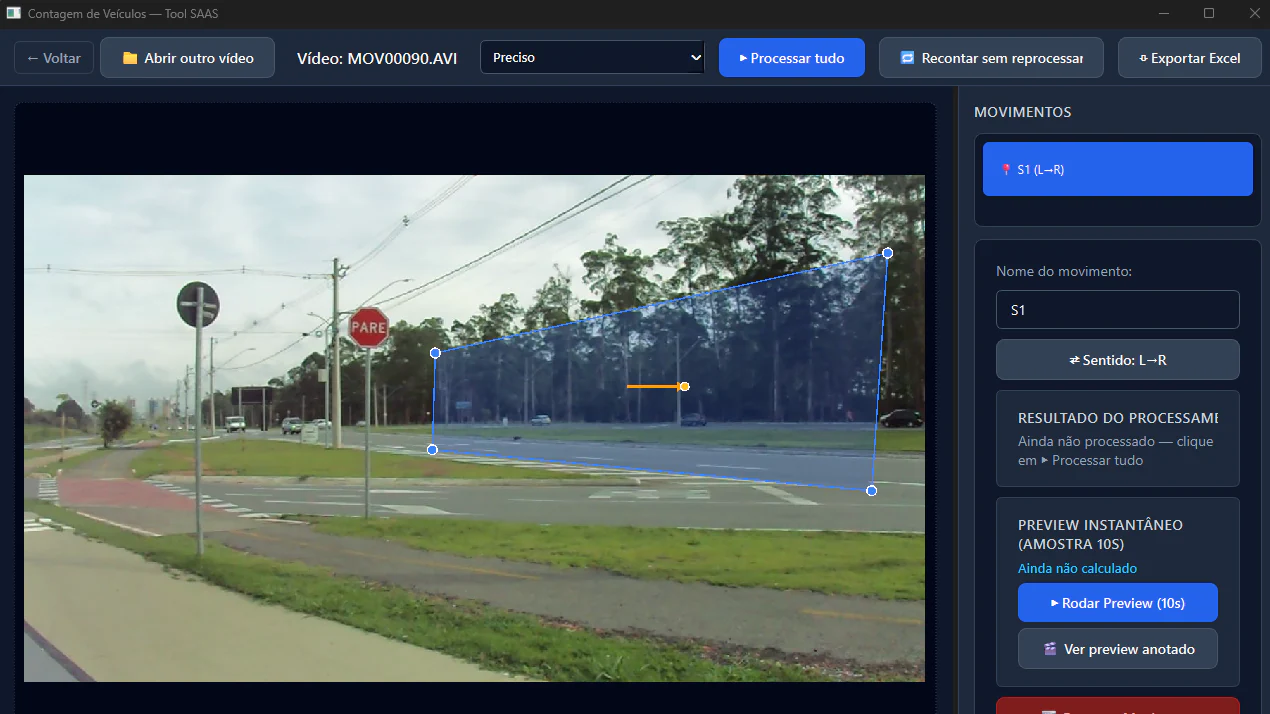
Task: Export results with Exportar Excel
Action: coord(1189,58)
